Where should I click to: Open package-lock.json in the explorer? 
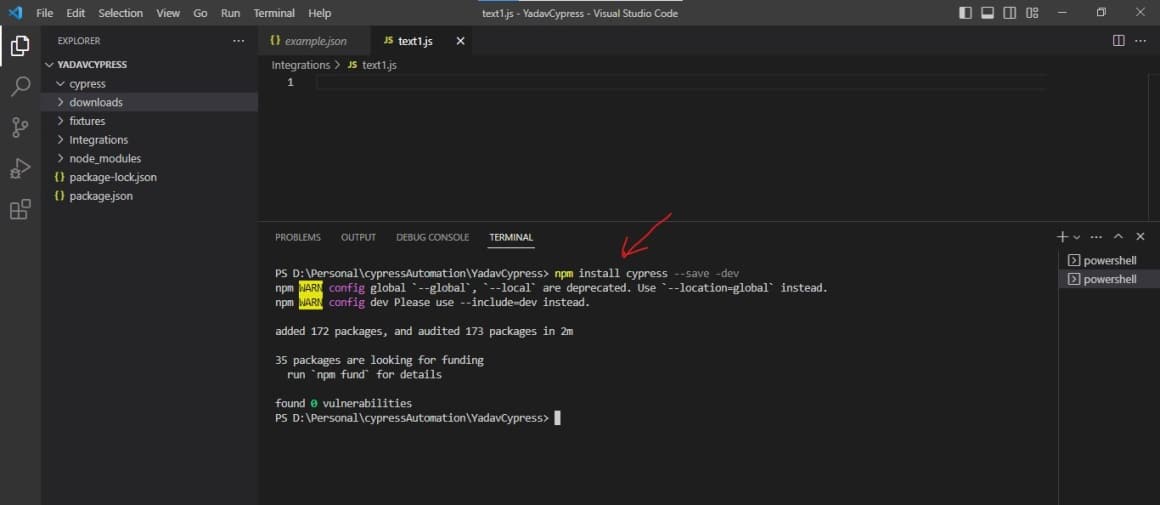click(149, 177)
